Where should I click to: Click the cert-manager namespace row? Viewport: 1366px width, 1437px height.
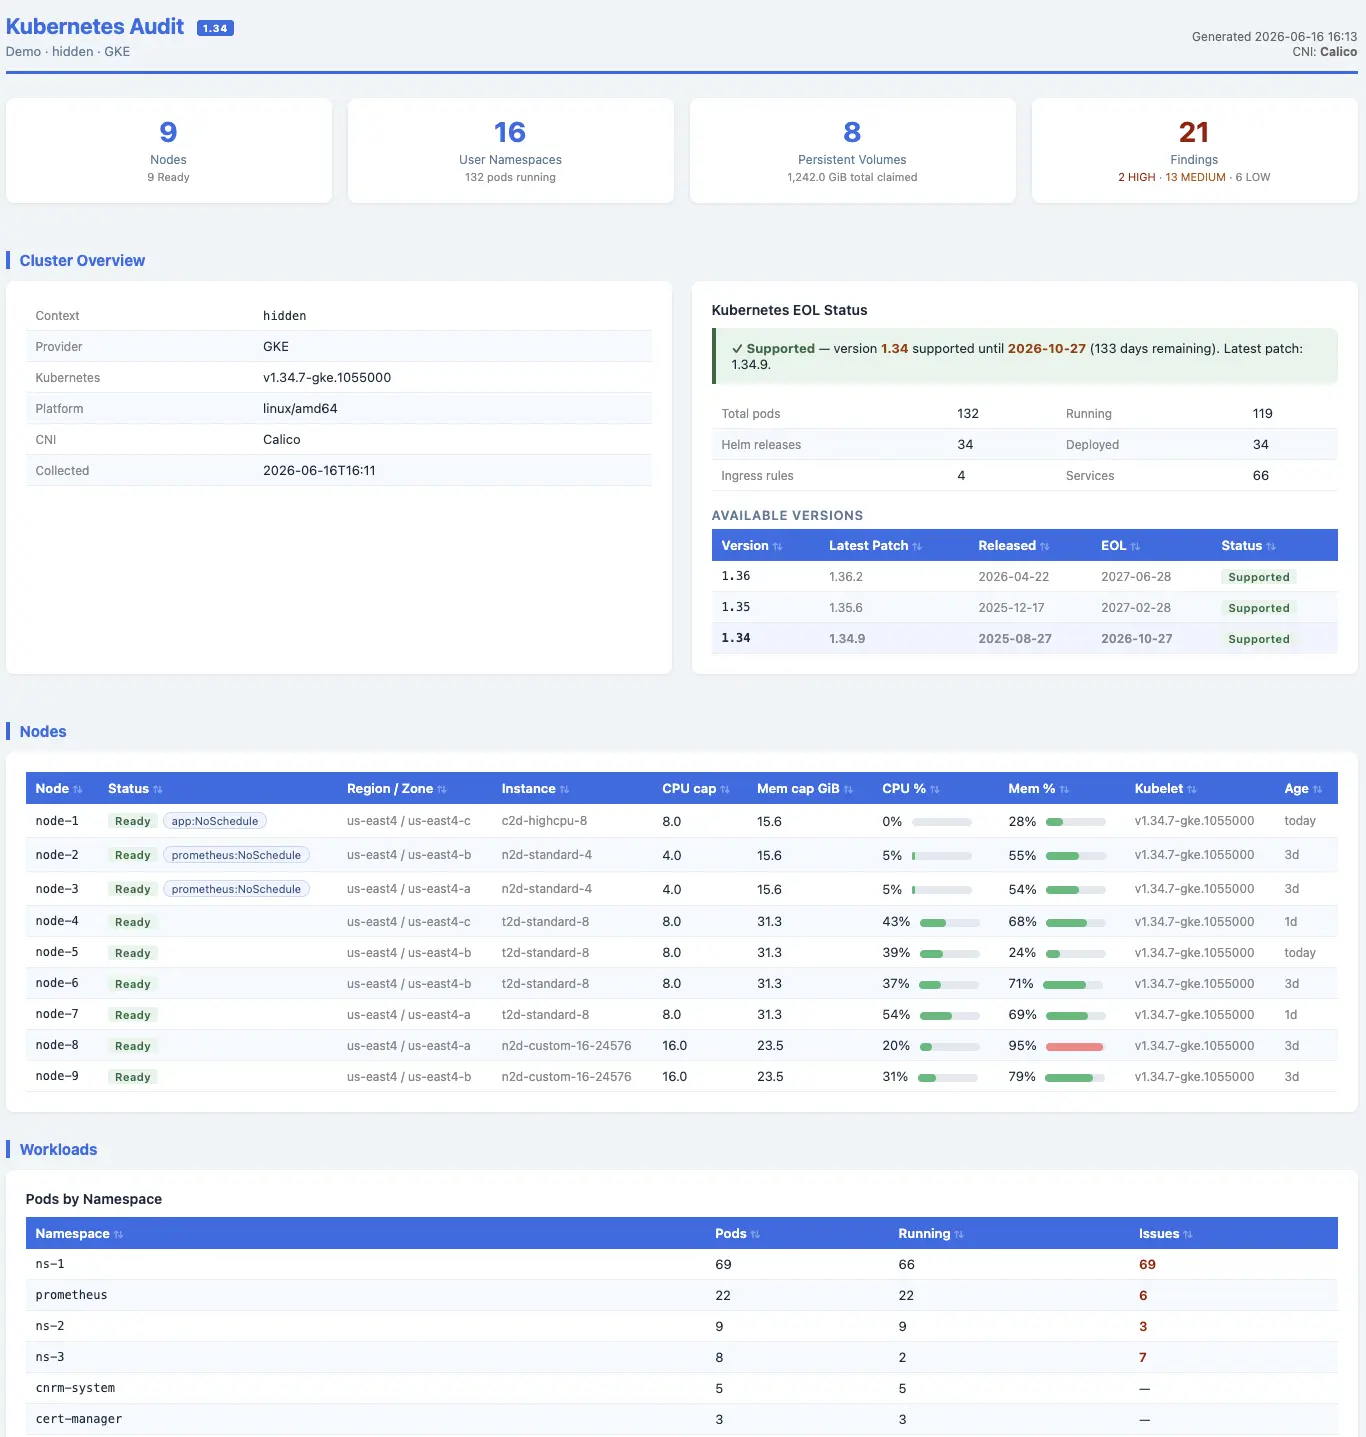point(682,1420)
